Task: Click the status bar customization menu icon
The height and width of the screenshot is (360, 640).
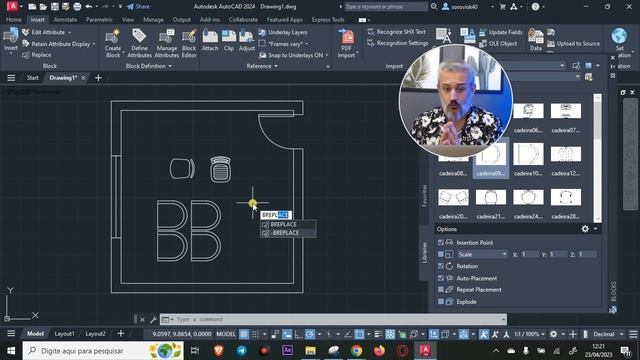Action: point(633,334)
